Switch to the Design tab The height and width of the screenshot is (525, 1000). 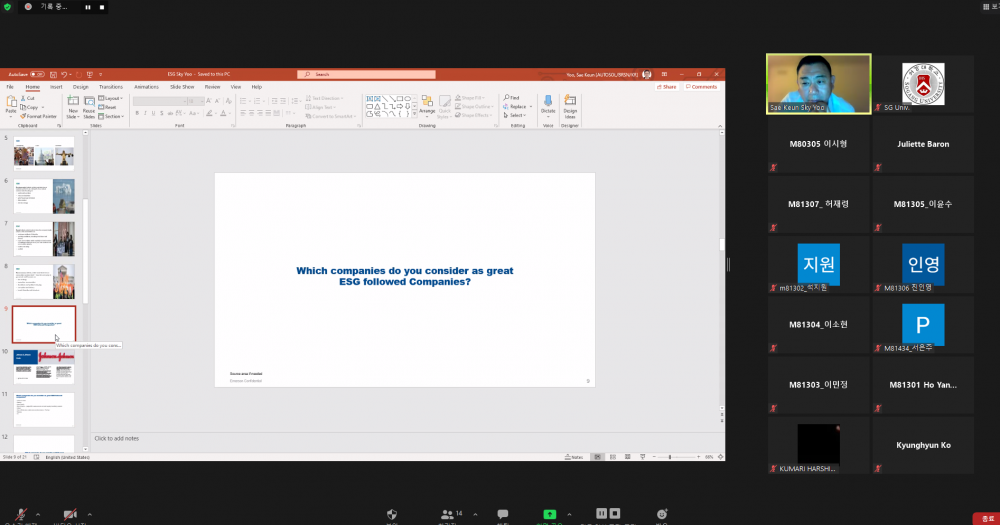click(80, 87)
